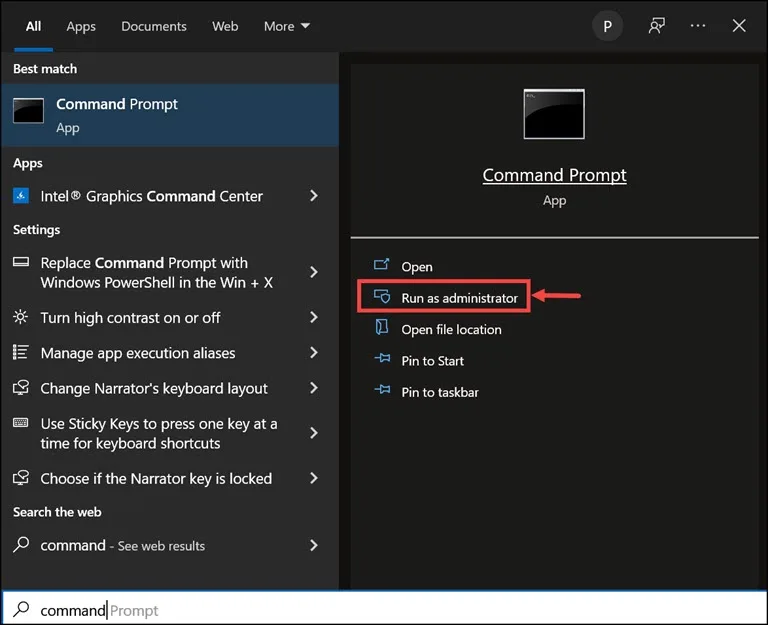Click the Narrator icon beside key is locked
Viewport: 768px width, 625px height.
21,478
